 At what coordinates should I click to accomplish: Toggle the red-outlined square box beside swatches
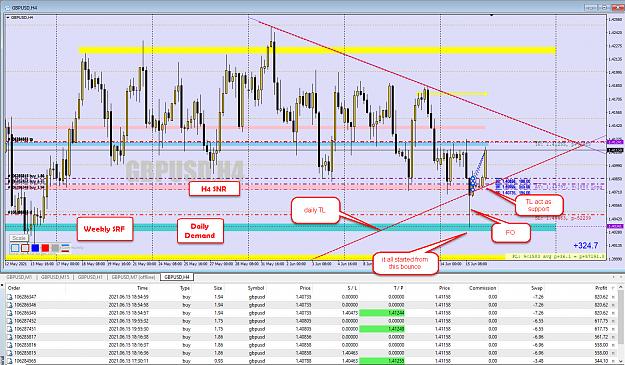point(25,248)
